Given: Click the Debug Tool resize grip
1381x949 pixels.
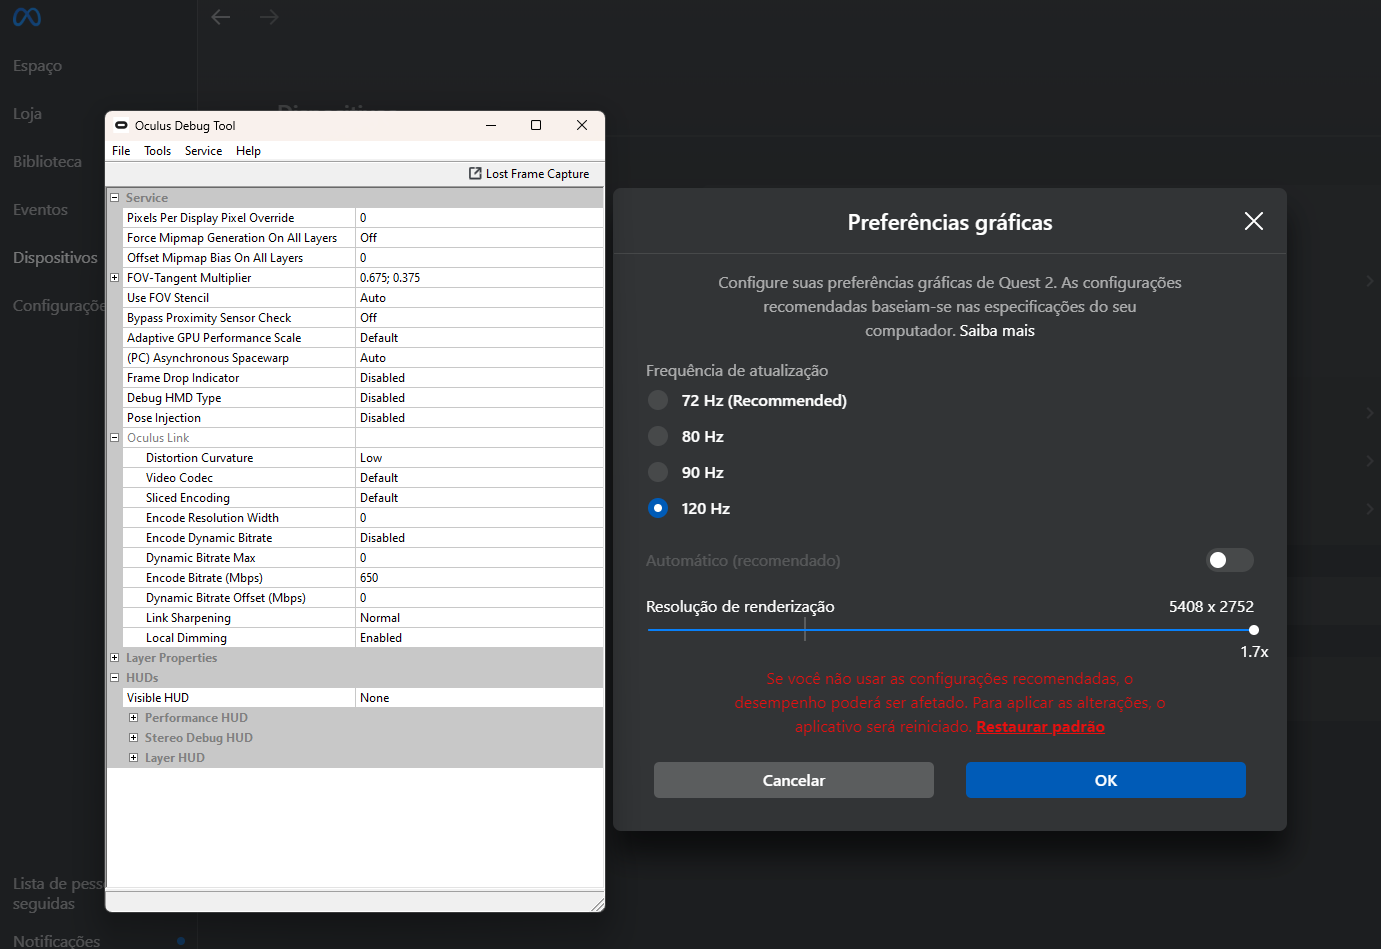Looking at the screenshot, I should pos(597,904).
